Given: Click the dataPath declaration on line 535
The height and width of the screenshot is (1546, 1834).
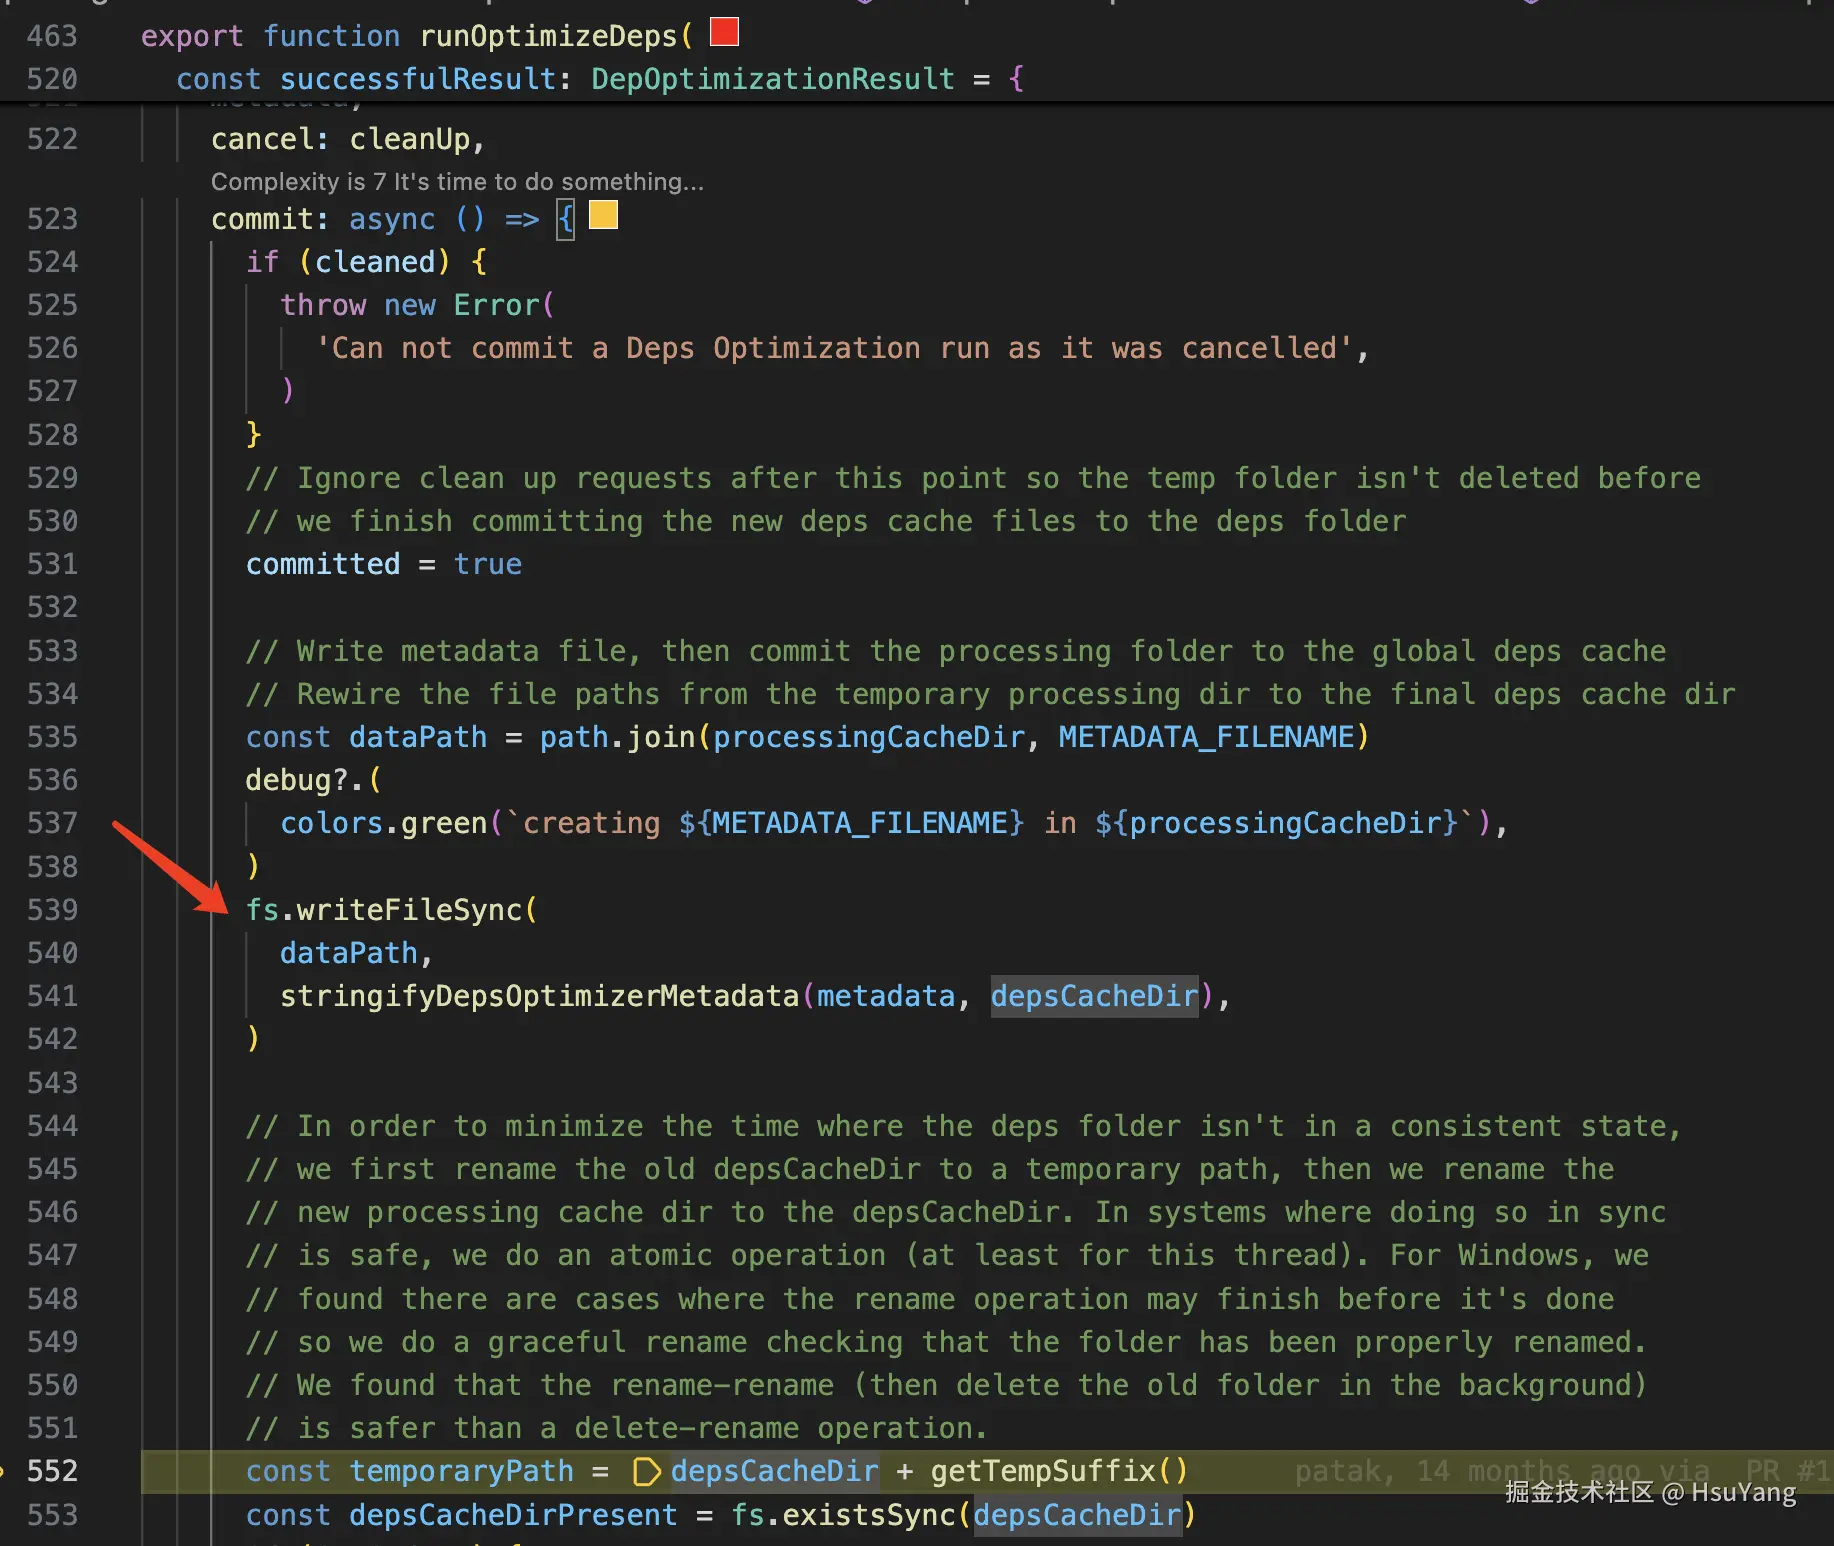Looking at the screenshot, I should 418,737.
